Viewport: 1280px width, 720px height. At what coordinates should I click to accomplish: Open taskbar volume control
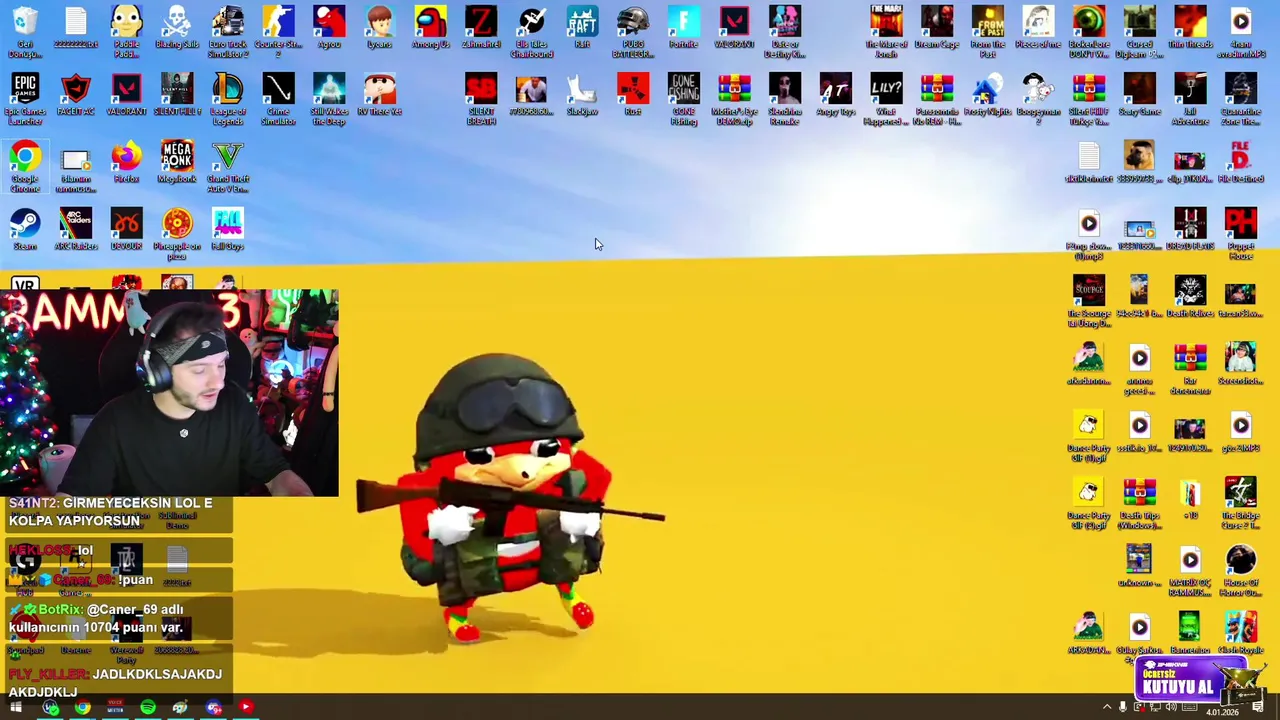(x=1171, y=708)
